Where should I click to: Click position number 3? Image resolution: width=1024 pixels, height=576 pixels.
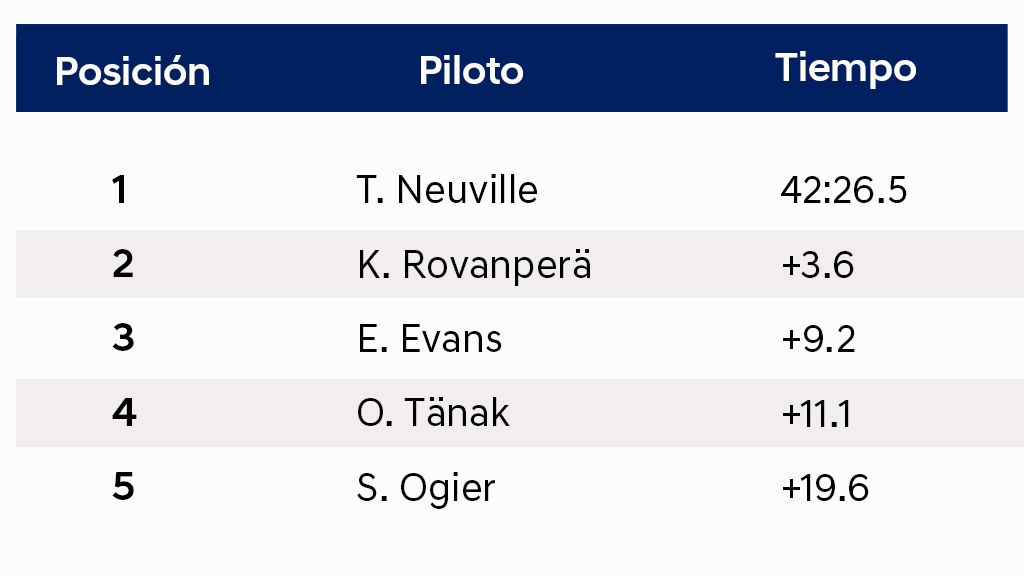pyautogui.click(x=122, y=339)
